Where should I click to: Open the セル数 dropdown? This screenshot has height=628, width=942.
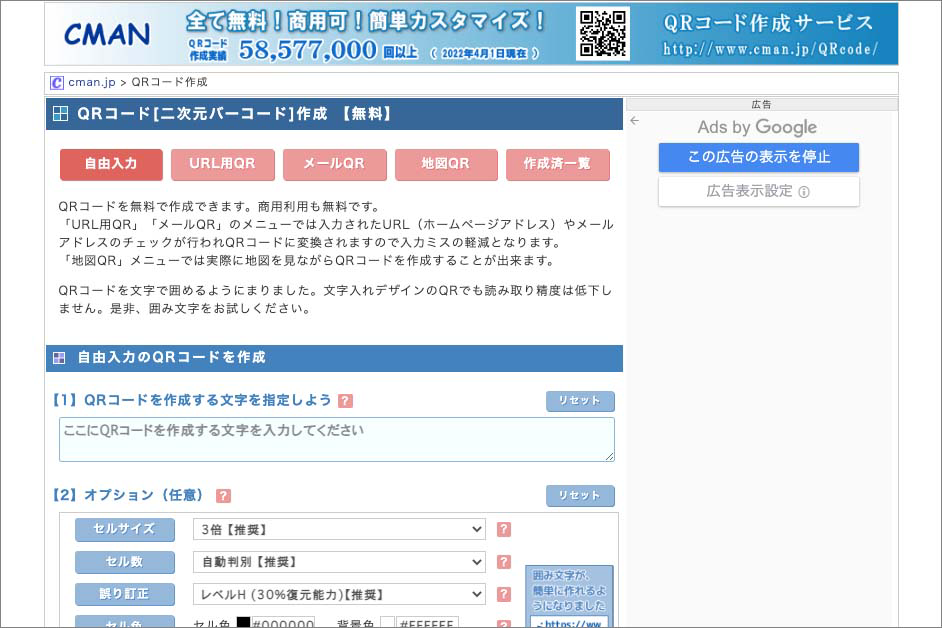point(338,562)
